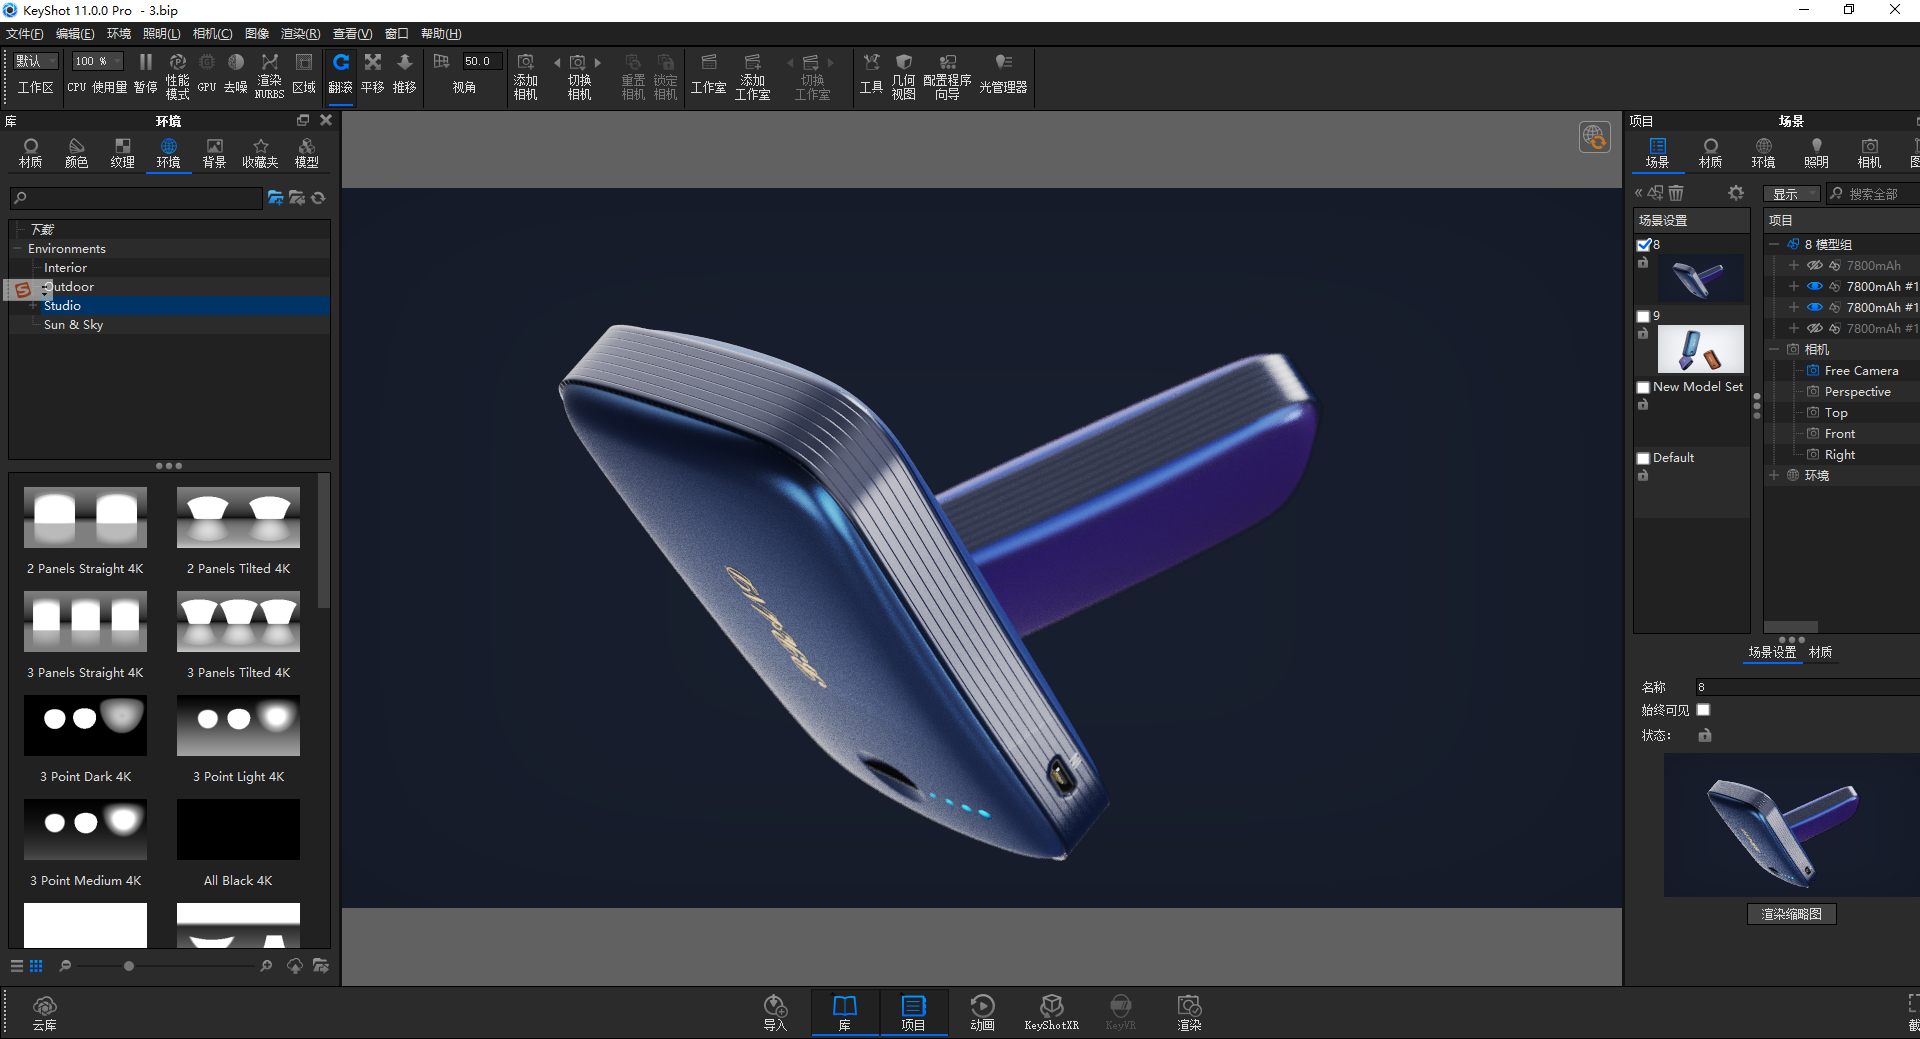The width and height of the screenshot is (1920, 1039).
Task: Click the Add Camera toolbar icon
Action: coord(525,76)
